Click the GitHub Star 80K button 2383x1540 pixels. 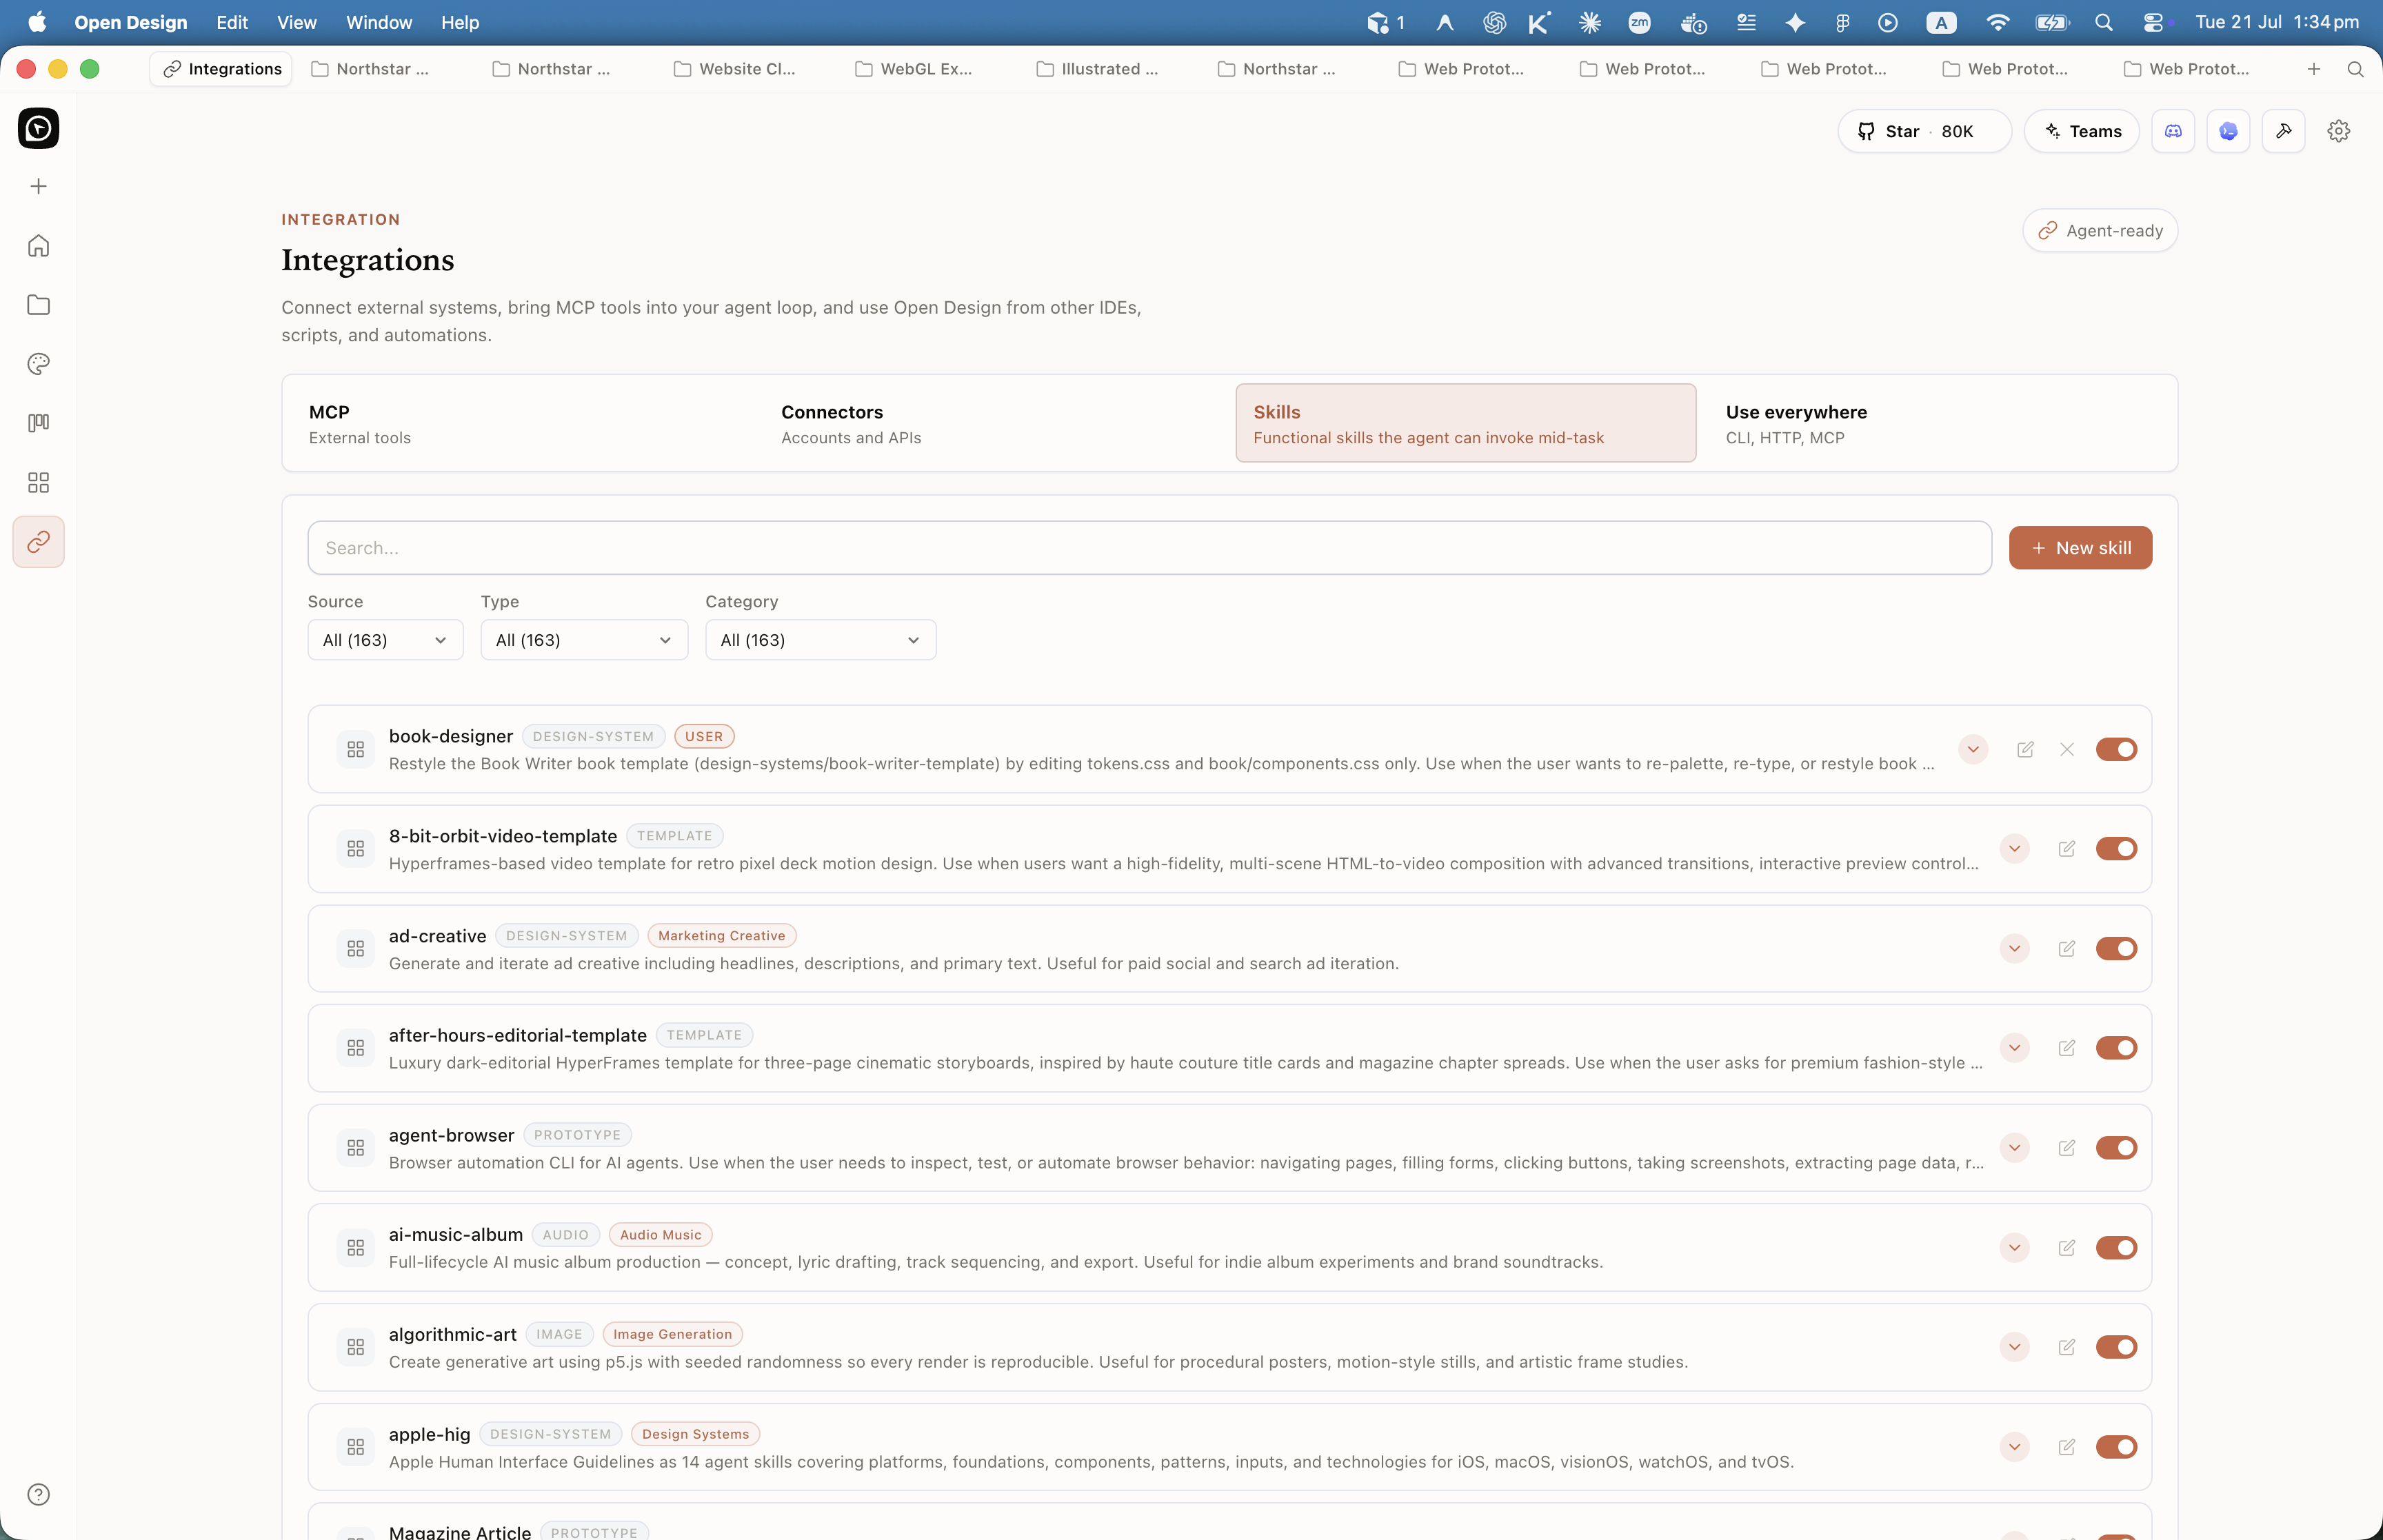tap(1924, 131)
